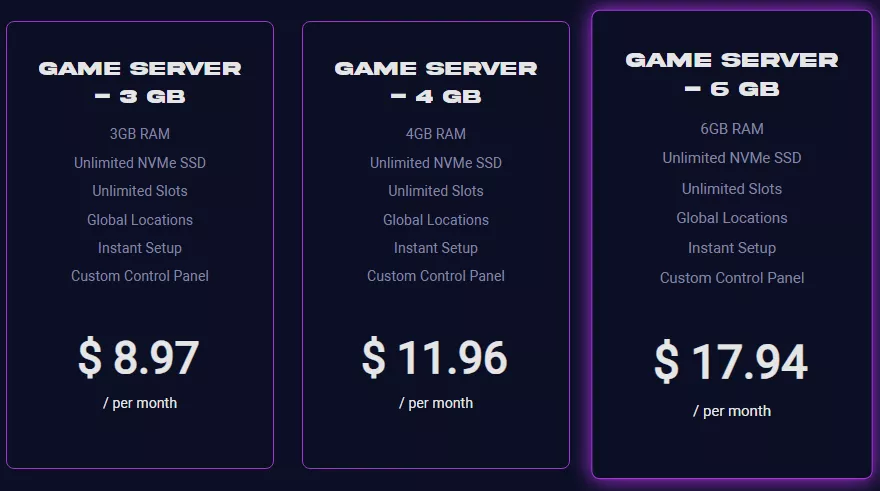Screen dimensions: 880x491
Task: Click Unlimited NVMe SSD in 6 GB card
Action: (732, 158)
